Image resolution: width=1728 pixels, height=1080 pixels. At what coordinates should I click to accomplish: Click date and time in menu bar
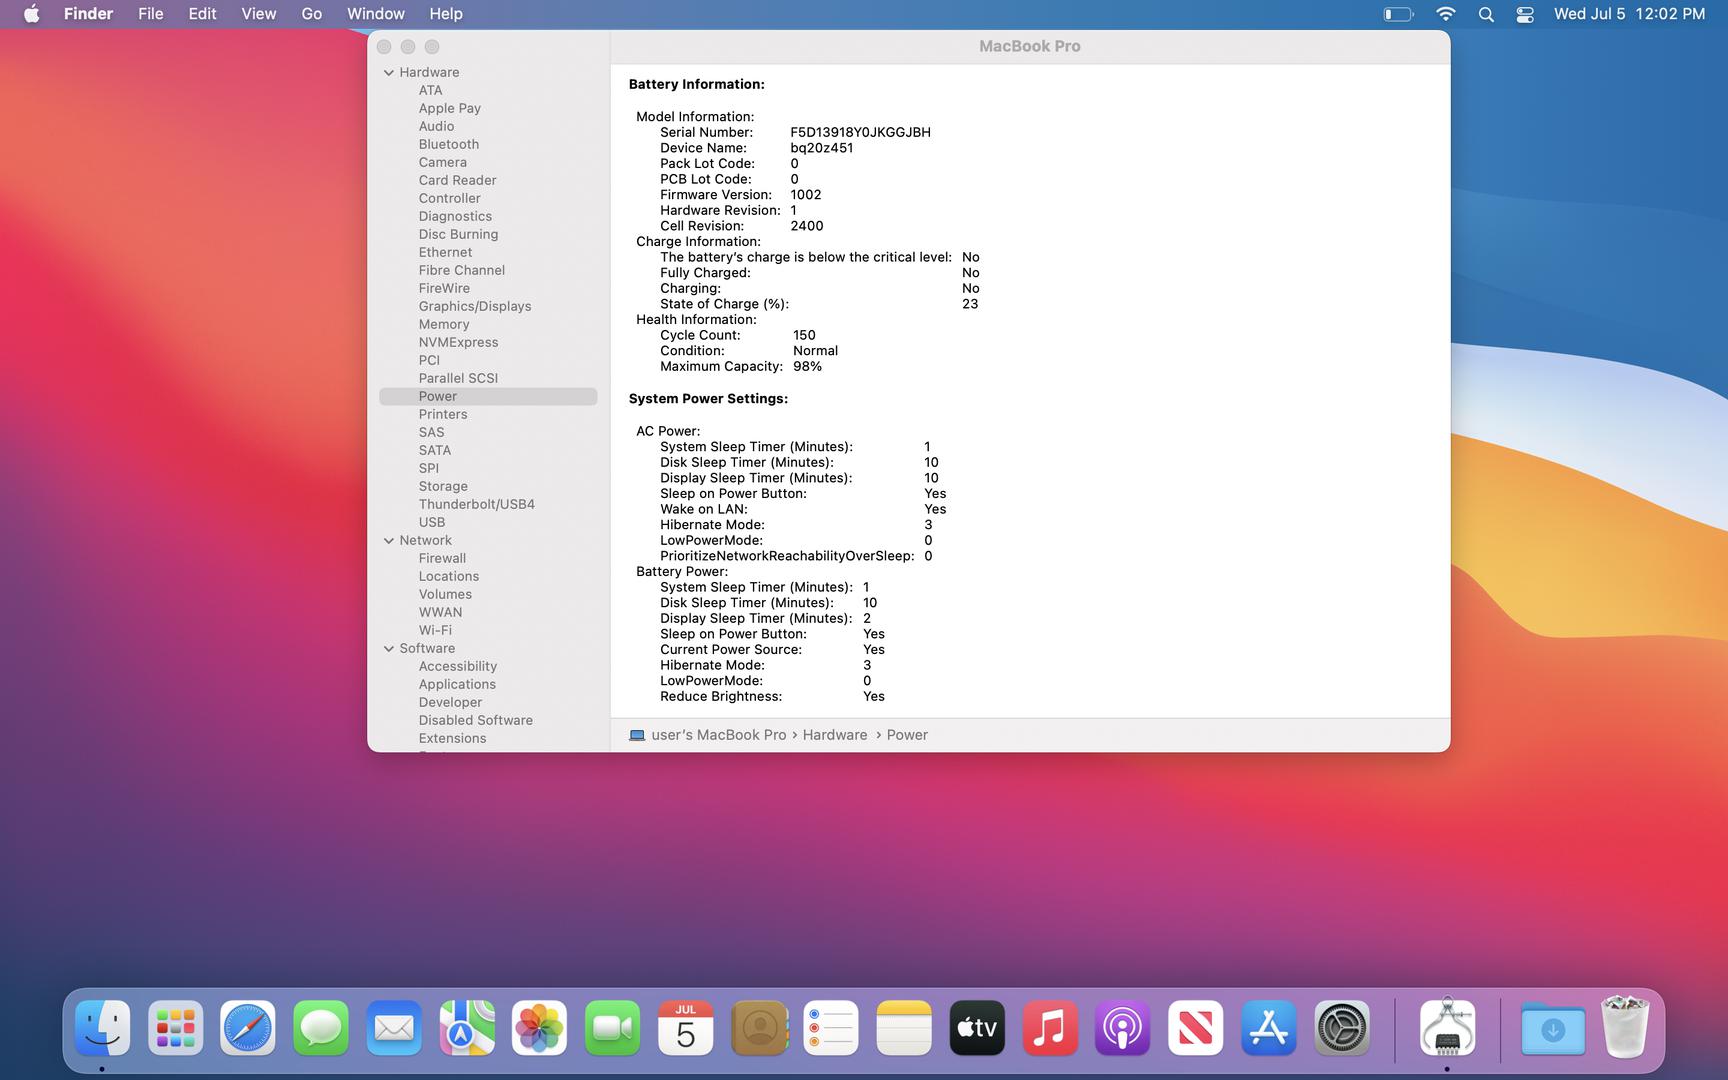pyautogui.click(x=1629, y=14)
